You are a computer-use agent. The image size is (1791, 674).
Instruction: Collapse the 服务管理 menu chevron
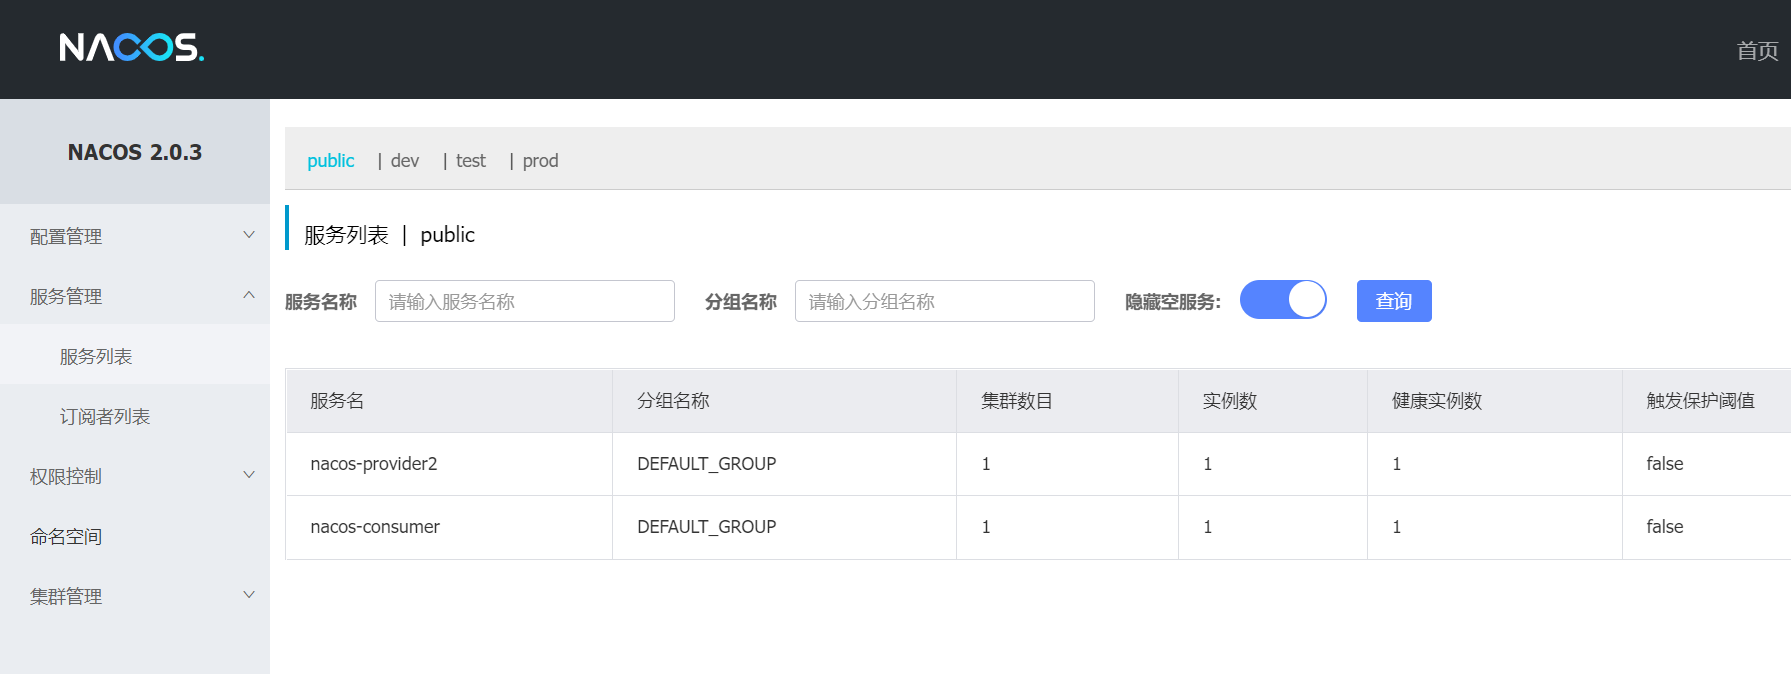[249, 295]
